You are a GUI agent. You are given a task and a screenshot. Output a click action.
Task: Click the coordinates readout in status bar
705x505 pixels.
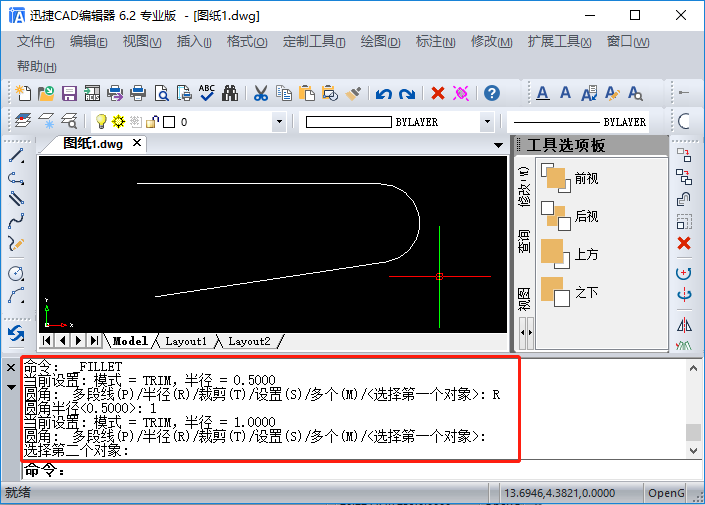(559, 493)
